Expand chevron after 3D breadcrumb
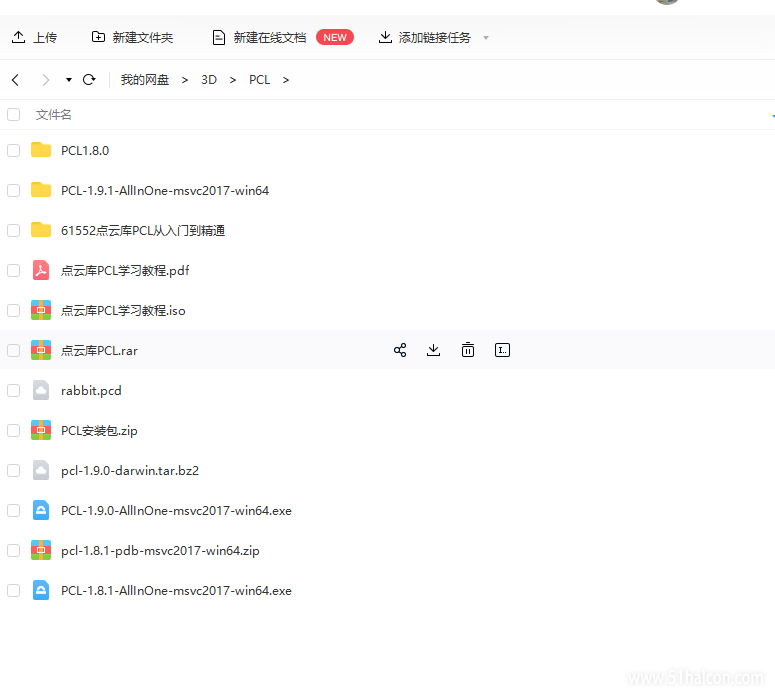The width and height of the screenshot is (775, 697). pos(233,80)
